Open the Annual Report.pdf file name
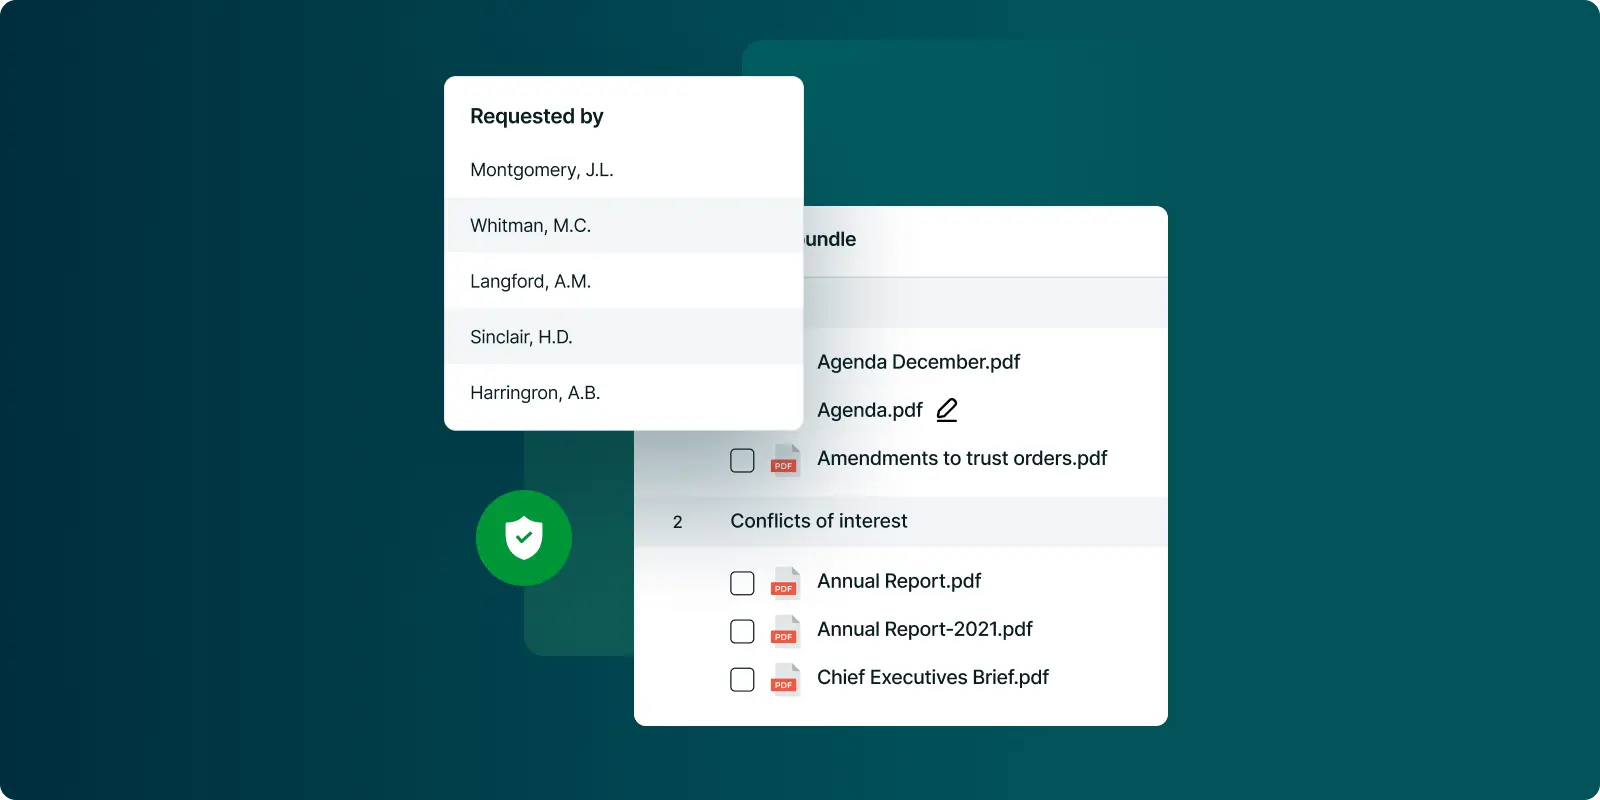The width and height of the screenshot is (1600, 800). (x=899, y=581)
